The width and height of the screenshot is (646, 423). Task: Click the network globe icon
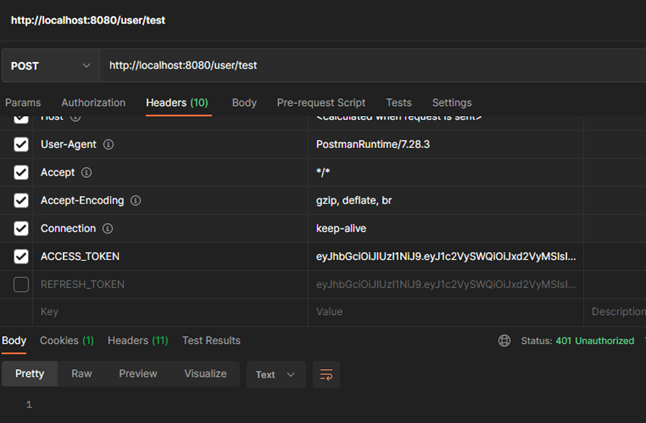coord(504,341)
